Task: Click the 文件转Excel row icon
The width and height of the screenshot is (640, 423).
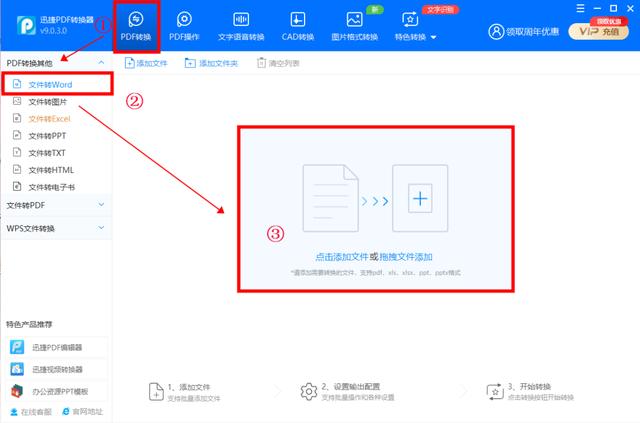Action: tap(17, 118)
